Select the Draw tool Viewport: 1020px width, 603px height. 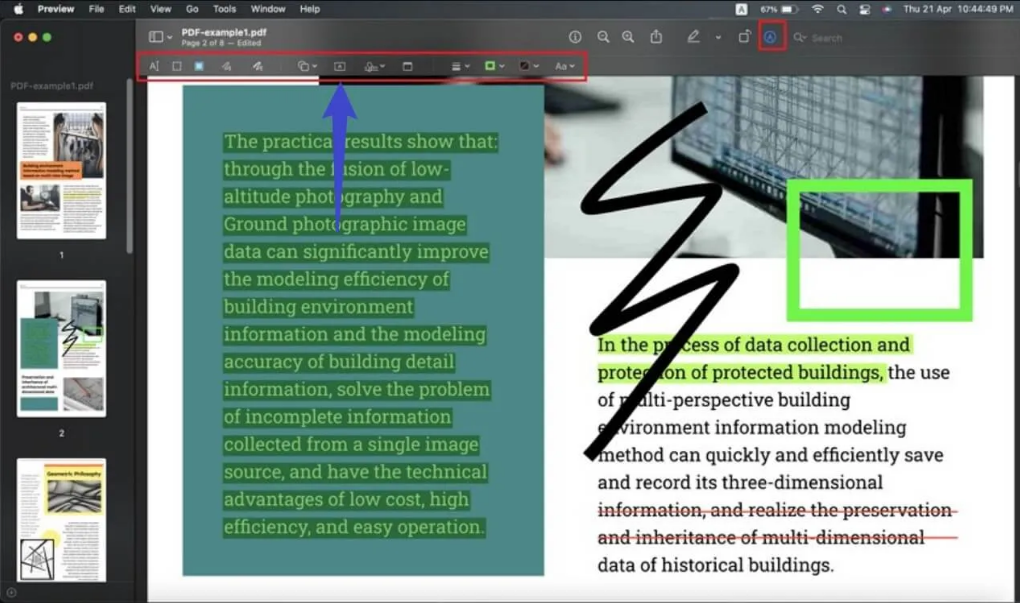[258, 66]
